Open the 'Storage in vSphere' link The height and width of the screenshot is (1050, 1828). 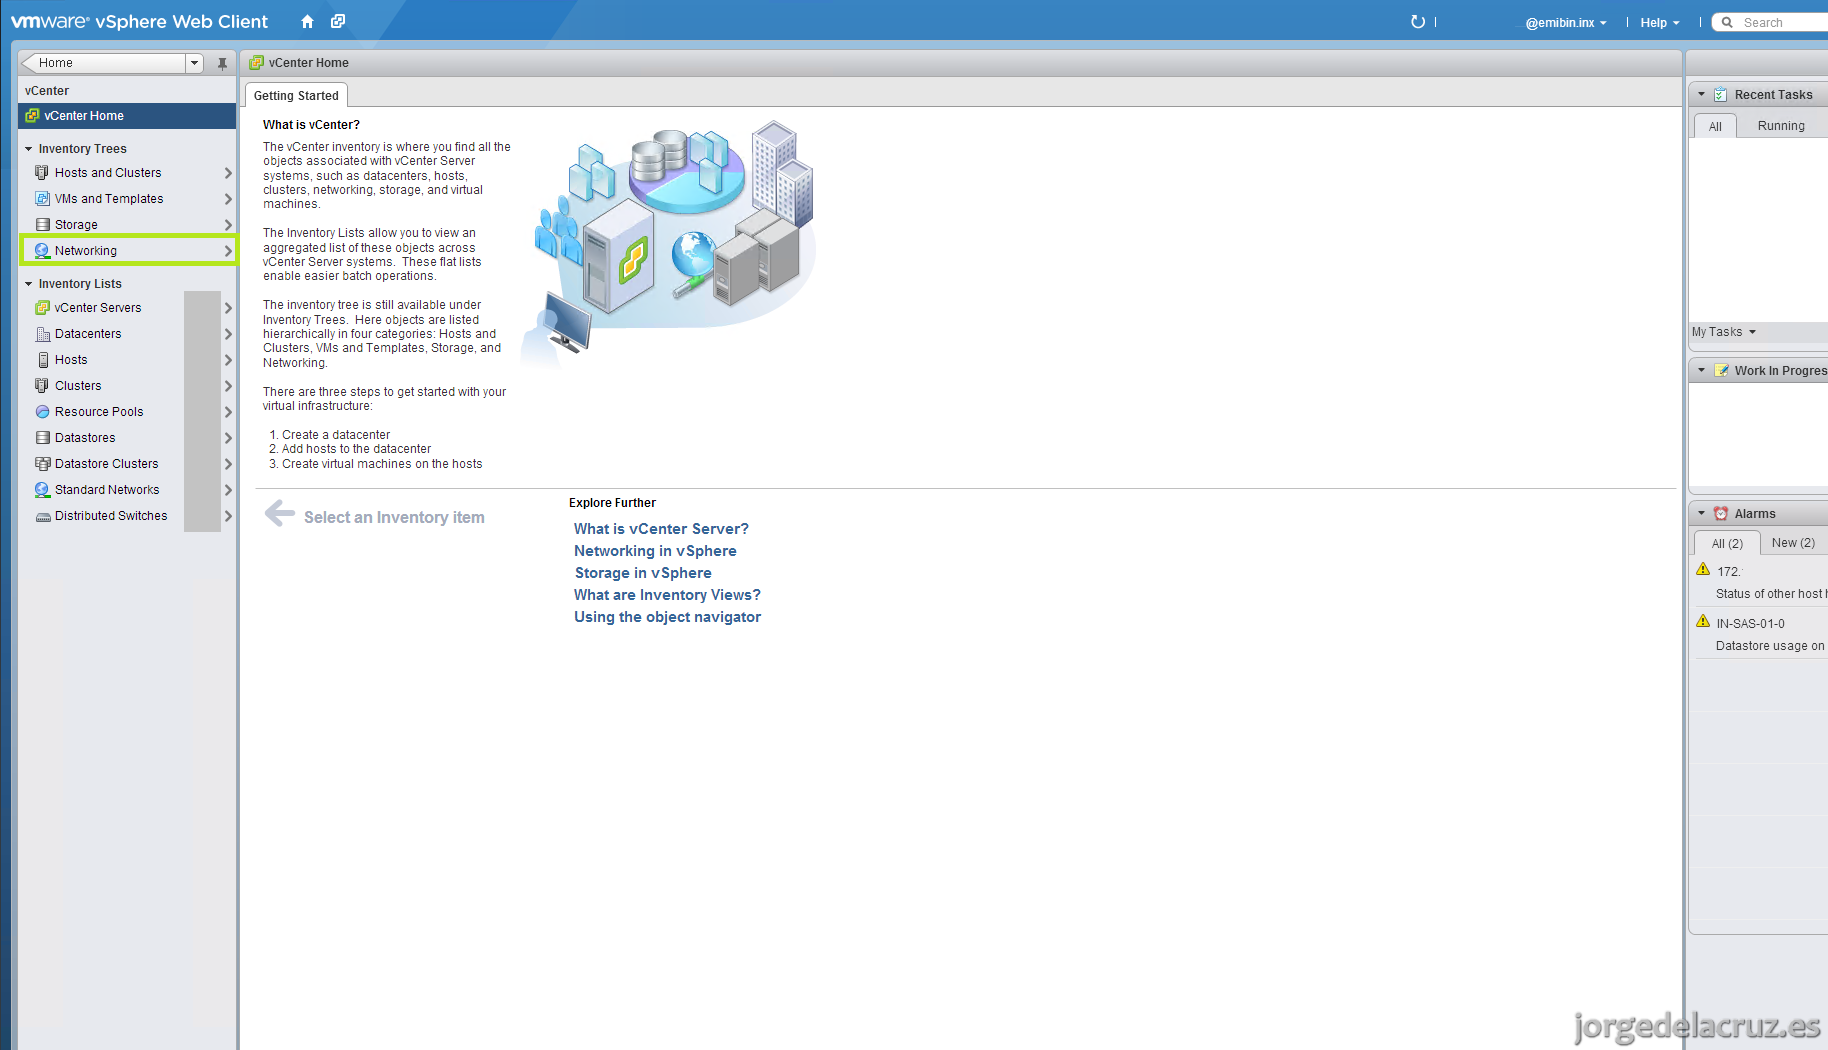click(x=643, y=573)
